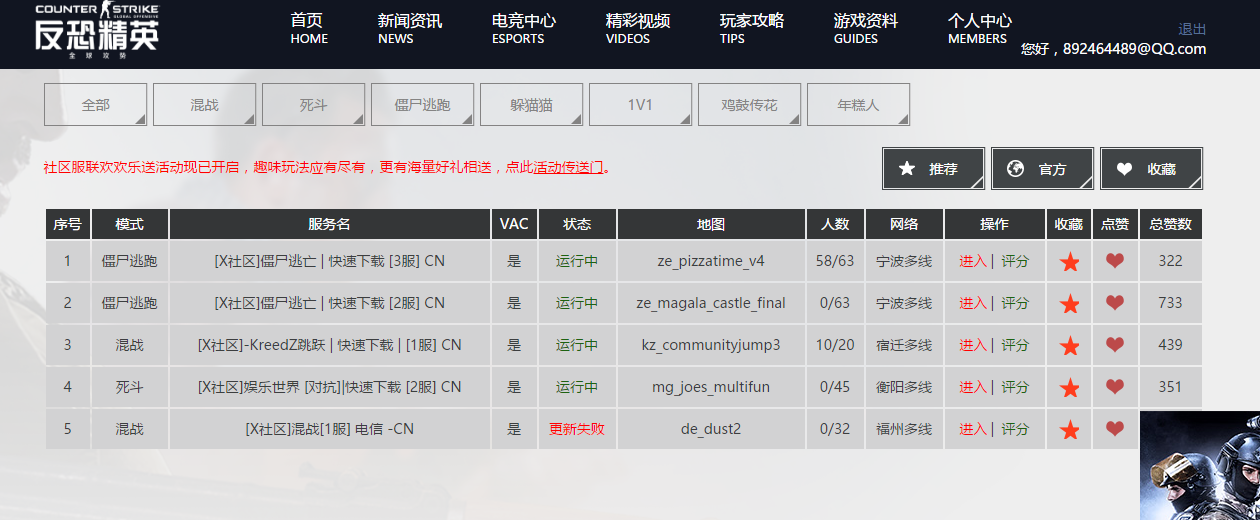Click the star for kz_communityjump3 server
This screenshot has height=520, width=1260.
(1070, 346)
